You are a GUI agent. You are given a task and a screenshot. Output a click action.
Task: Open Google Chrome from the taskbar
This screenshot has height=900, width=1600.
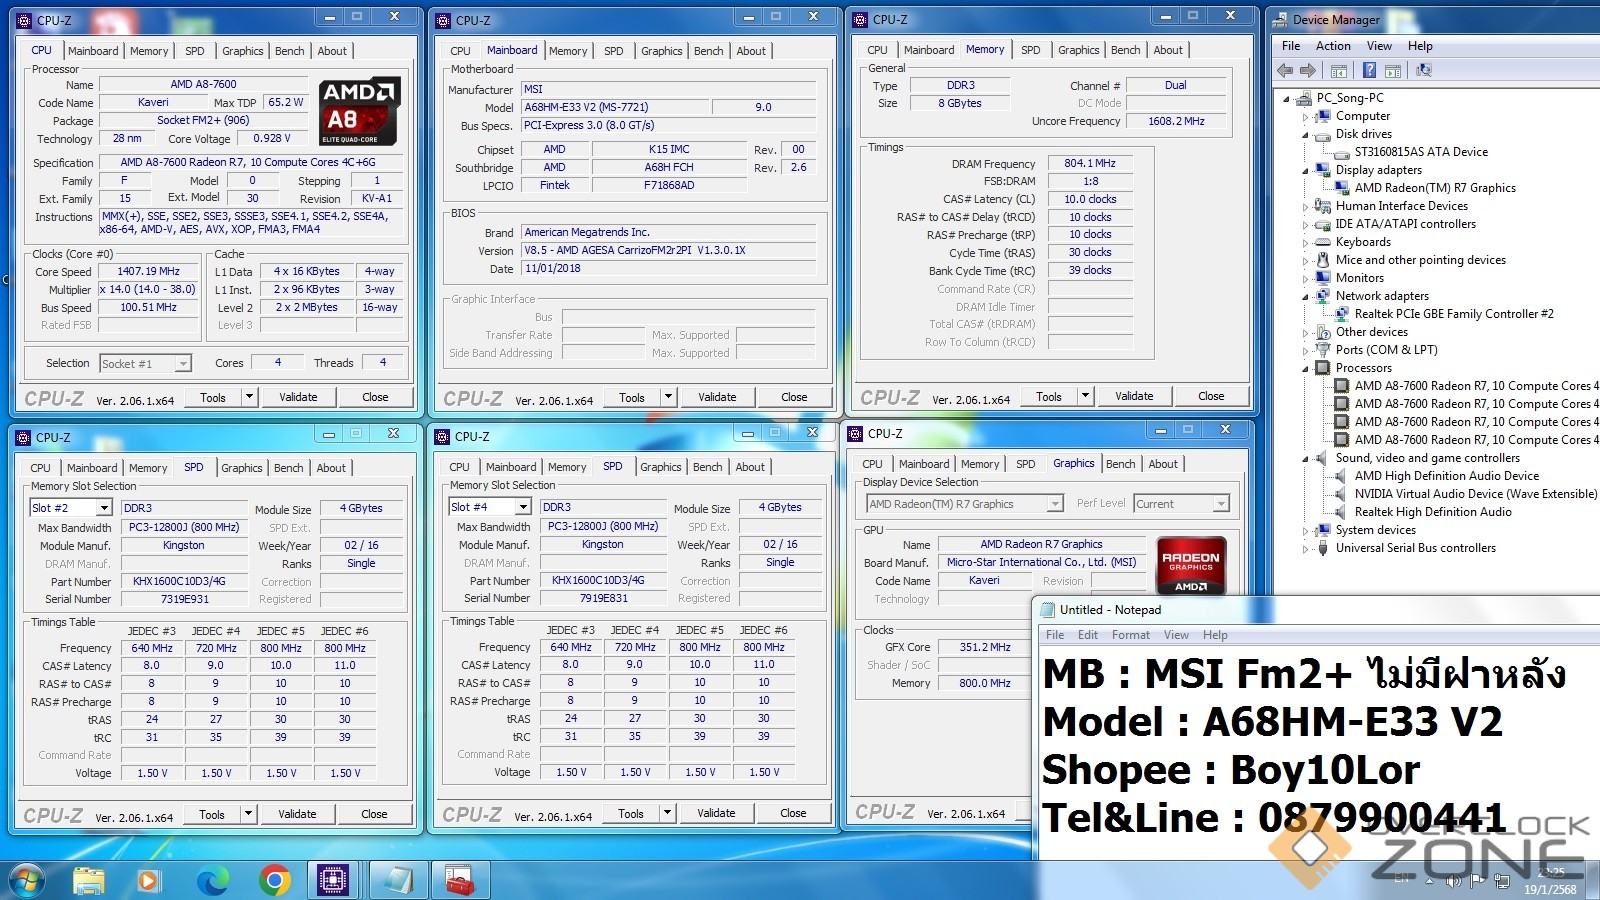pyautogui.click(x=274, y=880)
